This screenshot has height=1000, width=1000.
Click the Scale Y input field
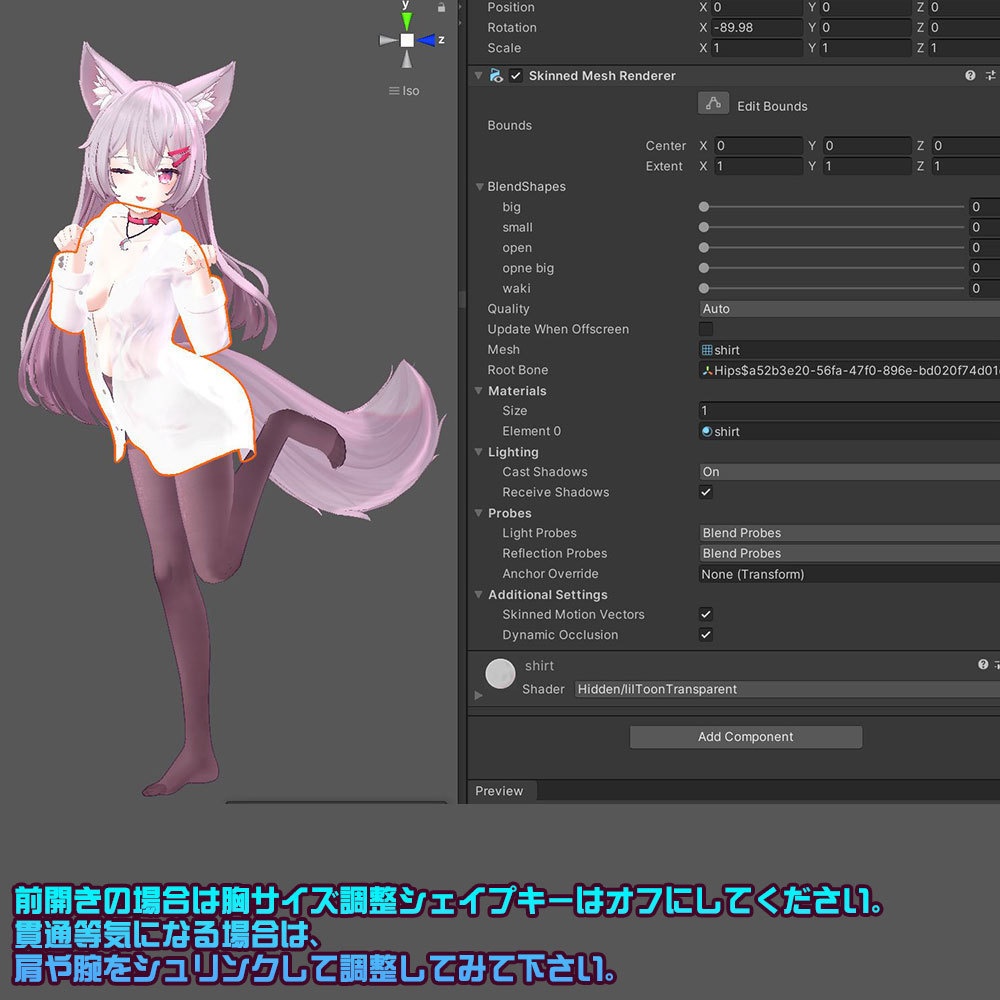click(865, 48)
